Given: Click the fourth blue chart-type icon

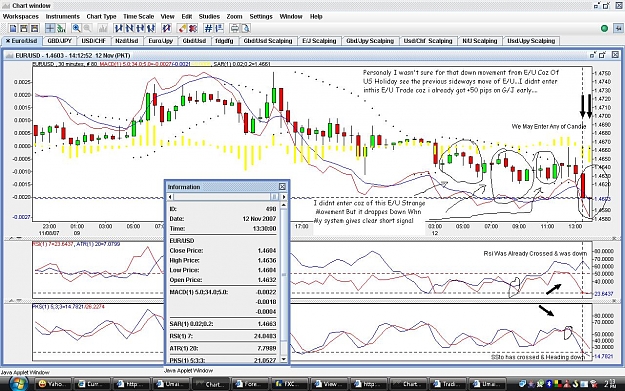Looking at the screenshot, I should tap(151, 28).
